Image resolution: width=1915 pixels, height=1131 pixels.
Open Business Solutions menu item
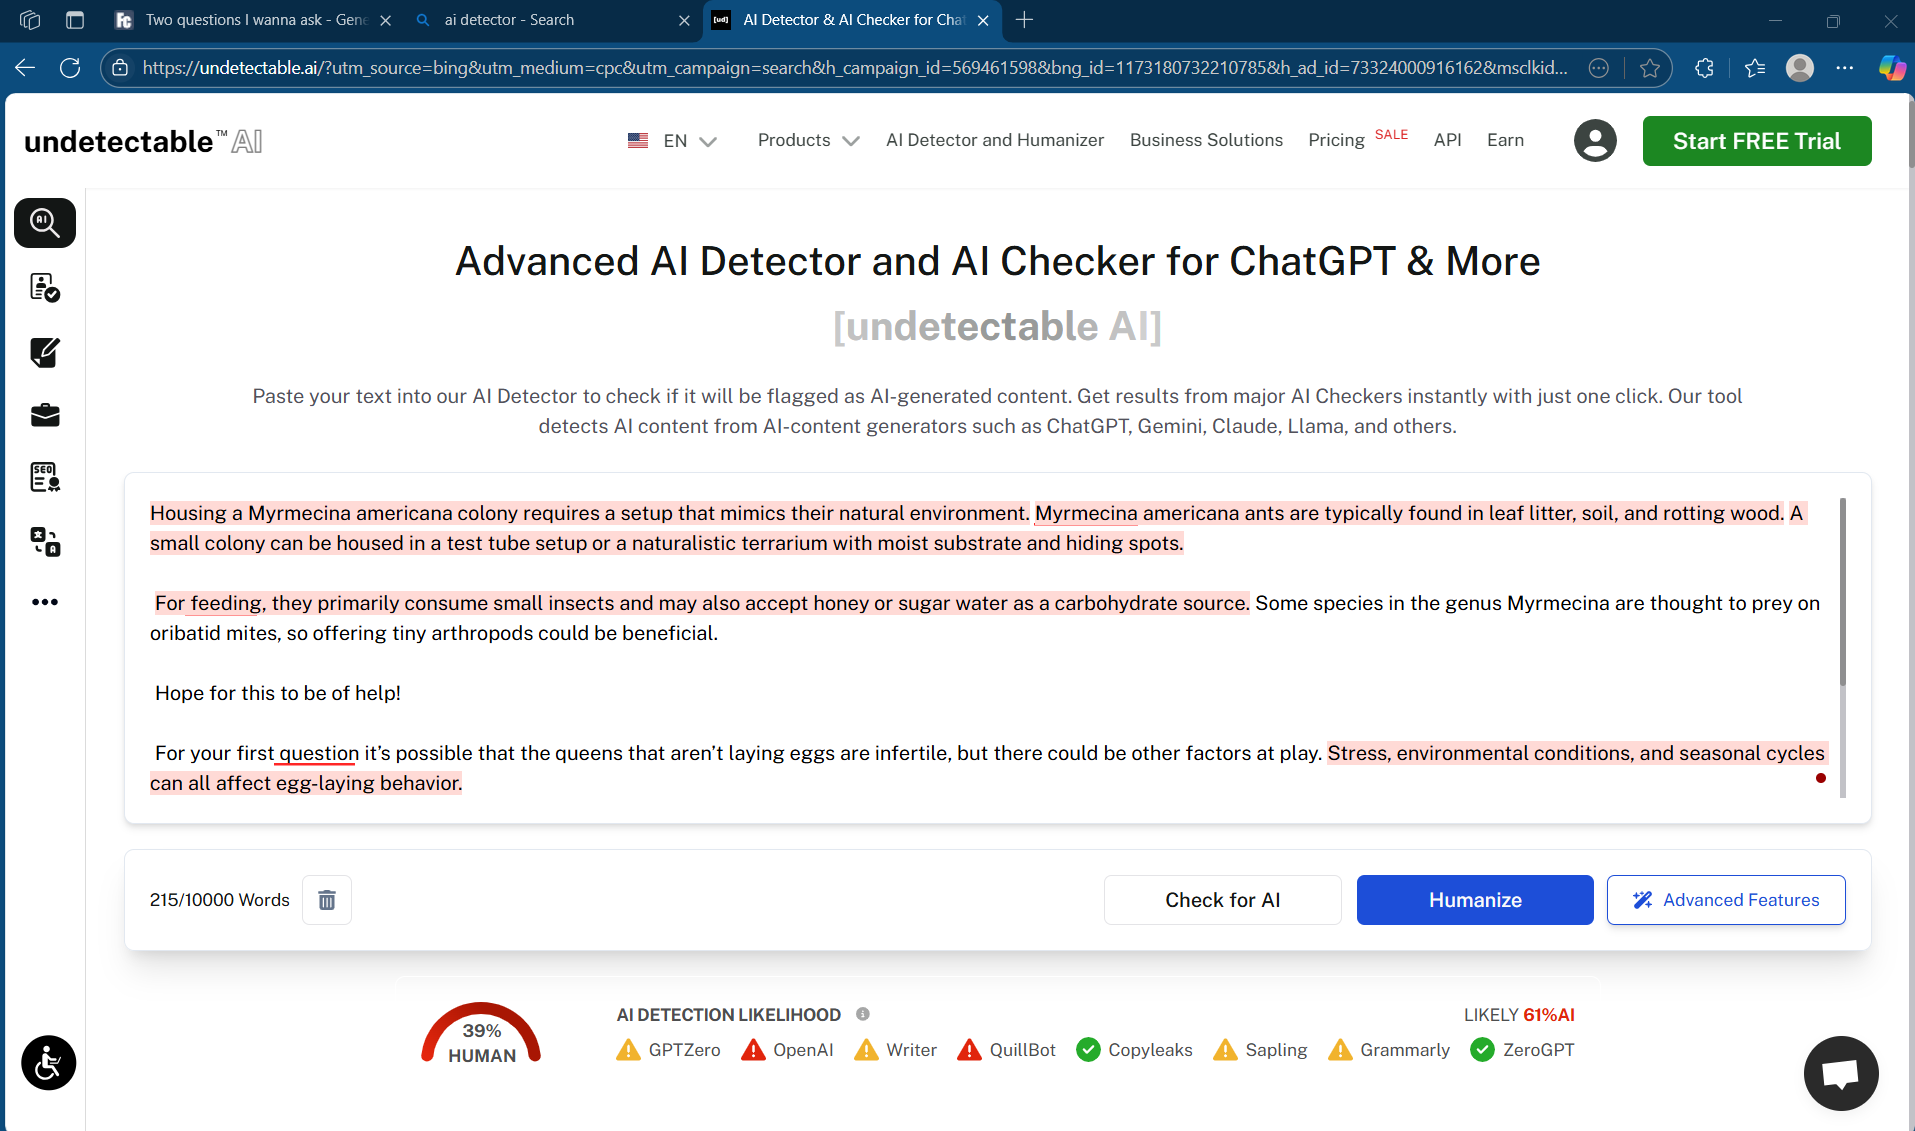pos(1206,141)
